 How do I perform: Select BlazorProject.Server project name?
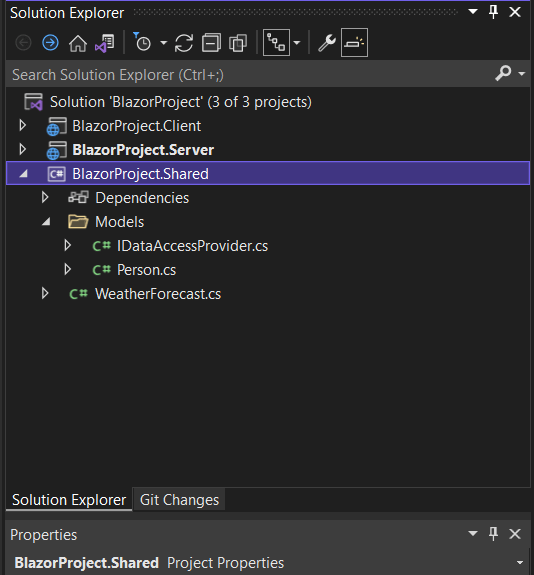pyautogui.click(x=143, y=150)
